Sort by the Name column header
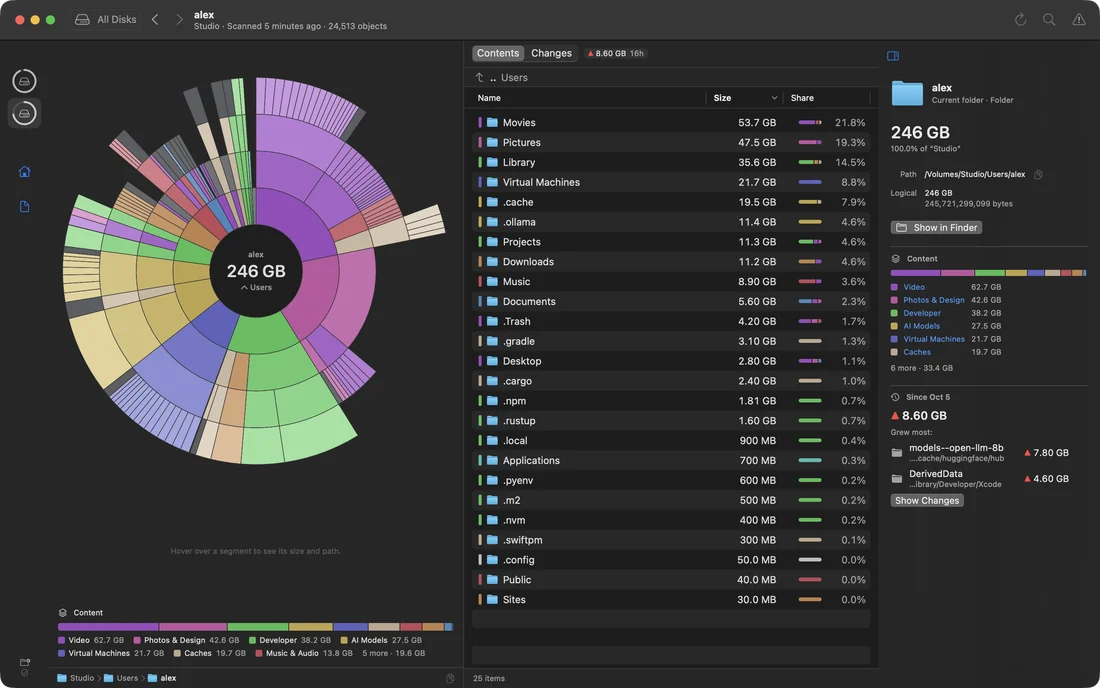 489,98
